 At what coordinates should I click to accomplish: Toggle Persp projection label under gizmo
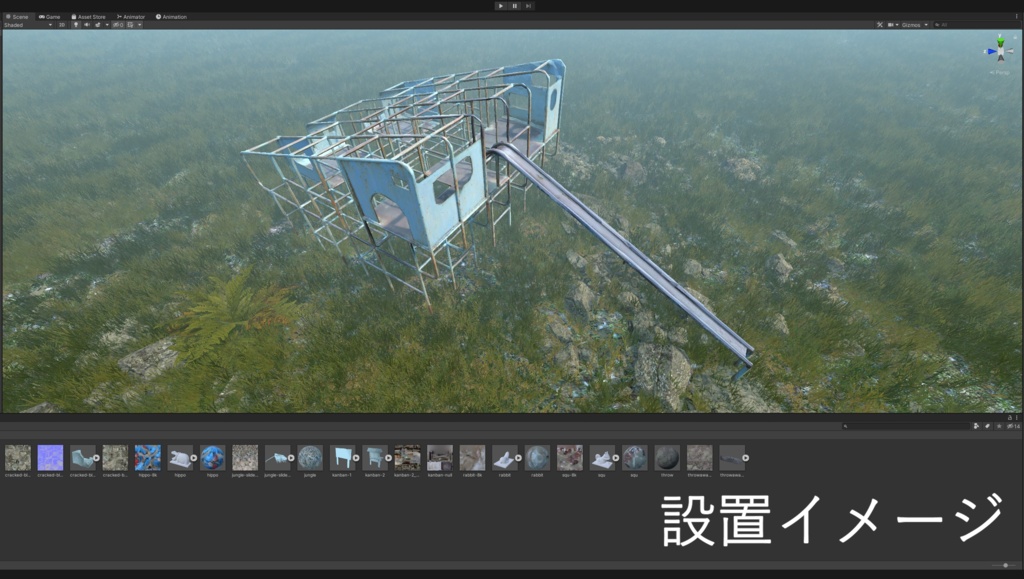pos(1000,72)
